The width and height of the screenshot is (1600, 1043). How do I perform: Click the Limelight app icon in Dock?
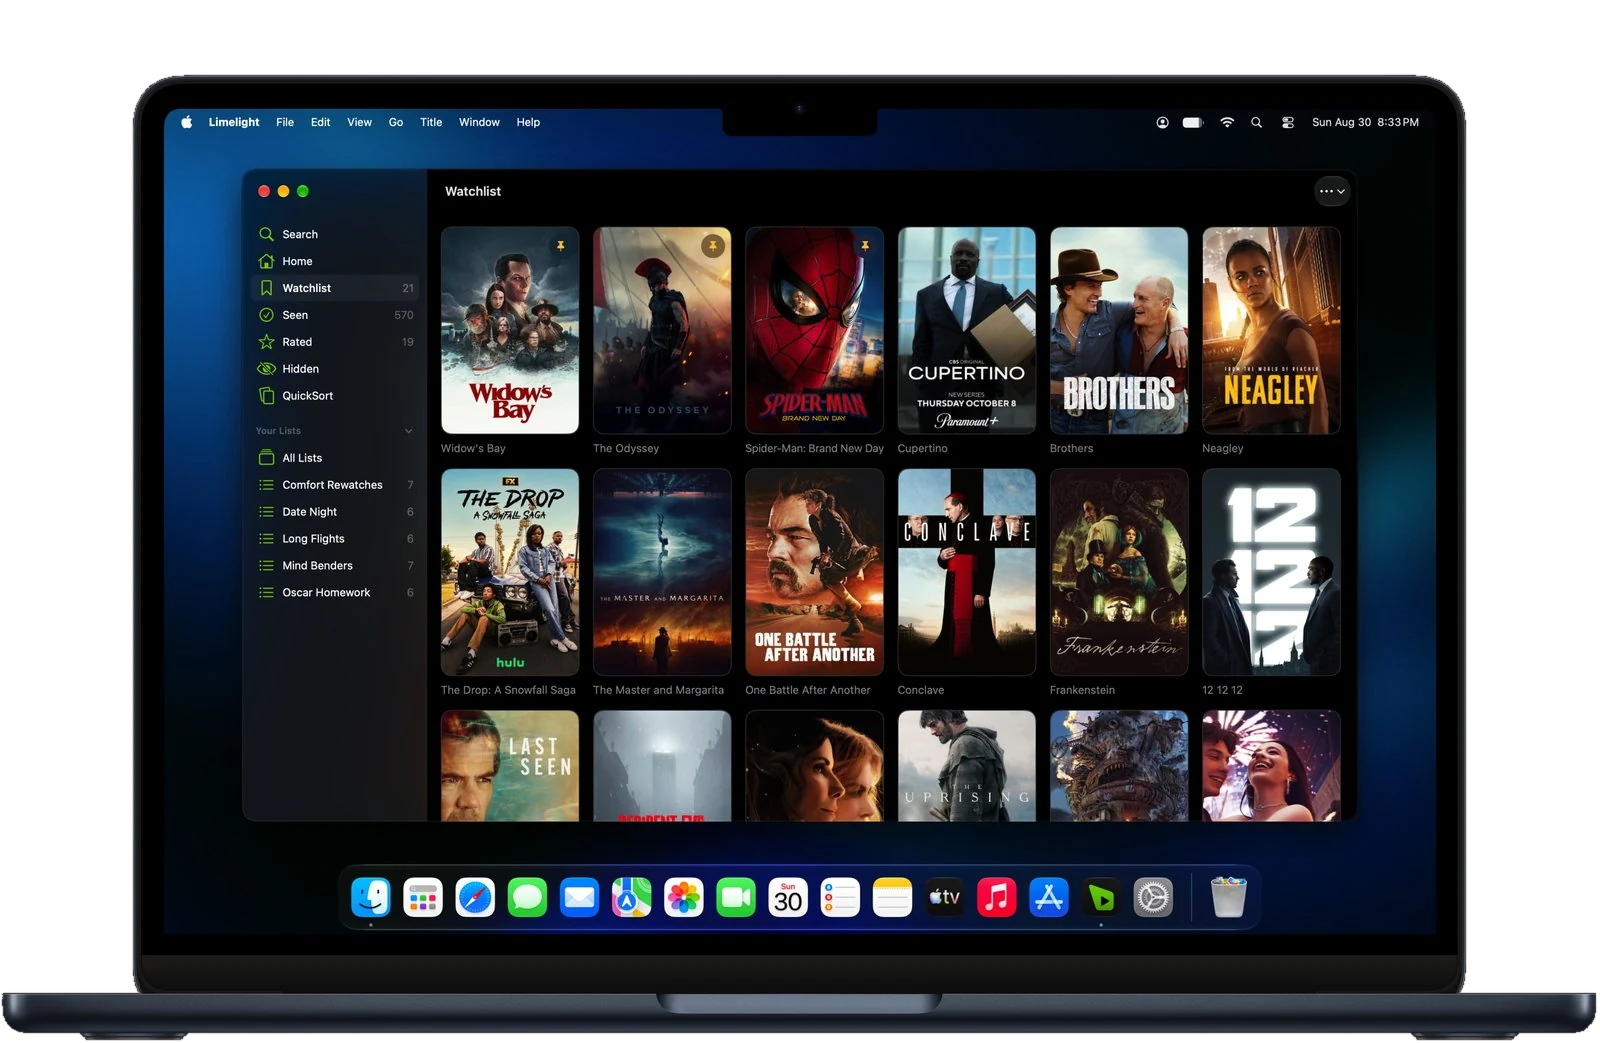click(1101, 897)
